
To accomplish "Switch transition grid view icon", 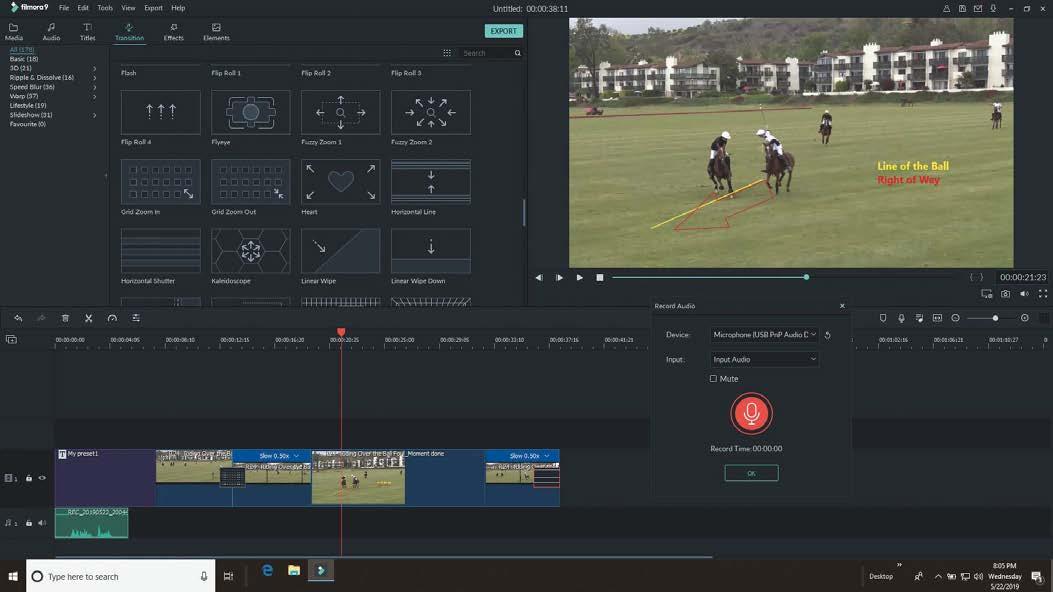I will point(447,53).
